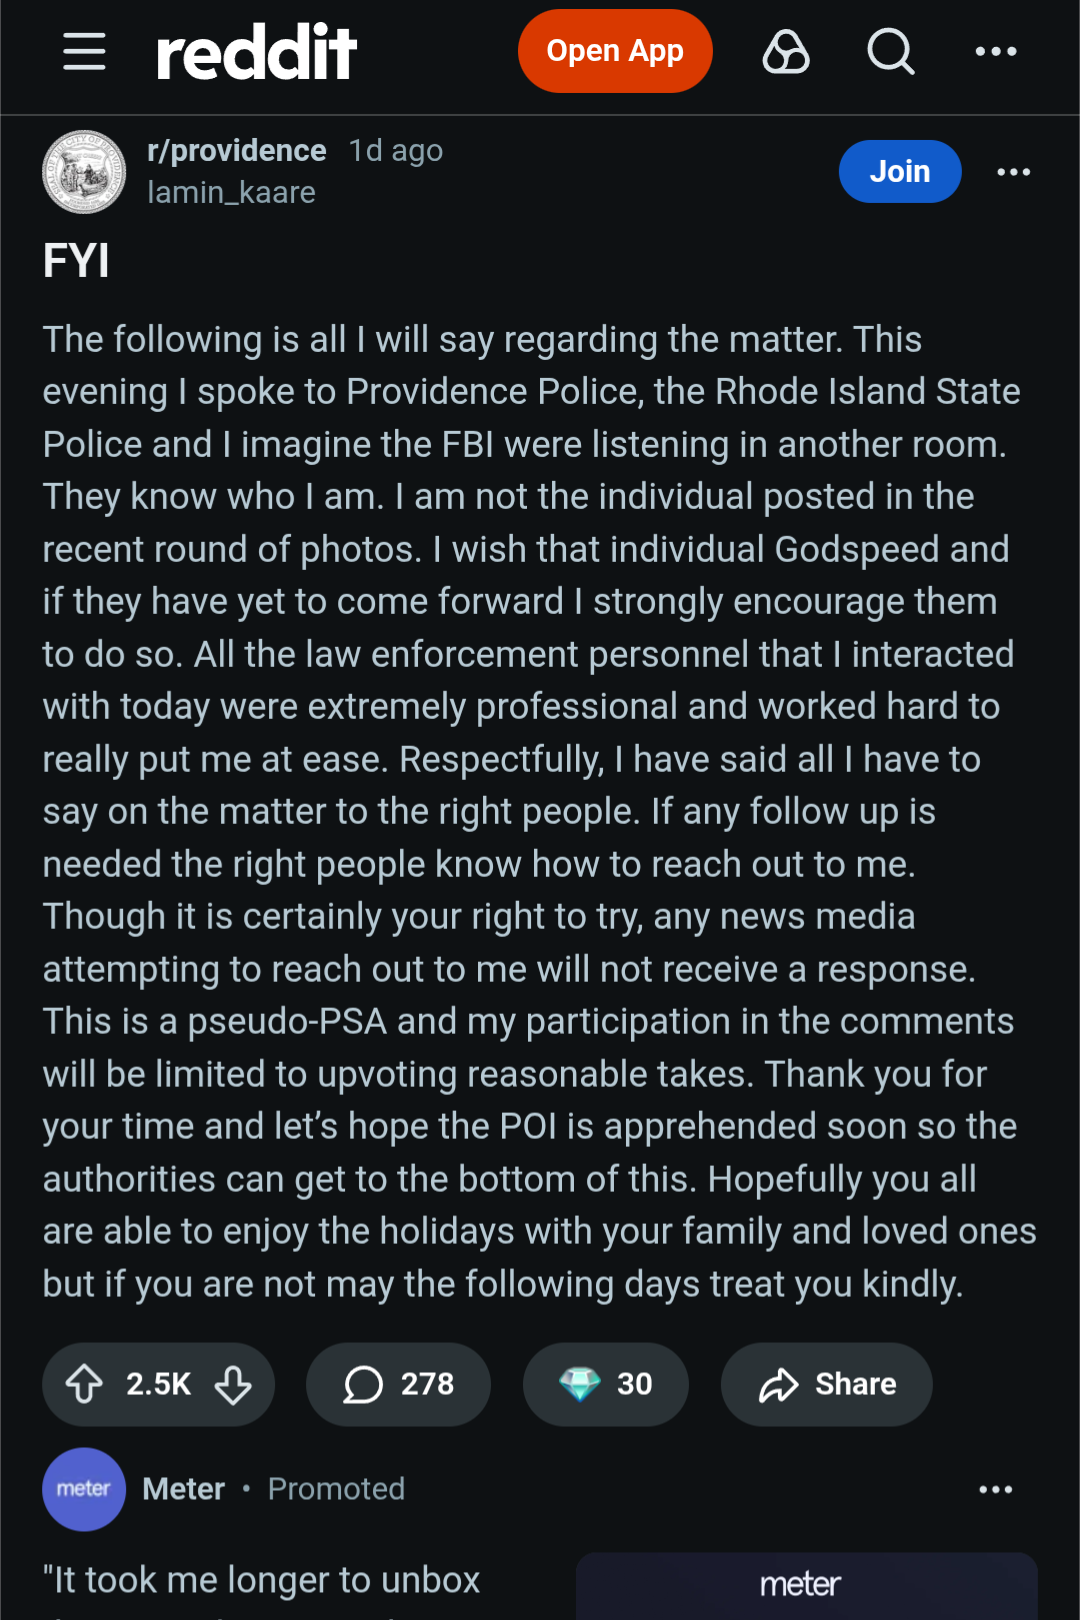Viewport: 1080px width, 1620px height.
Task: Open the 278 comments
Action: coord(398,1384)
